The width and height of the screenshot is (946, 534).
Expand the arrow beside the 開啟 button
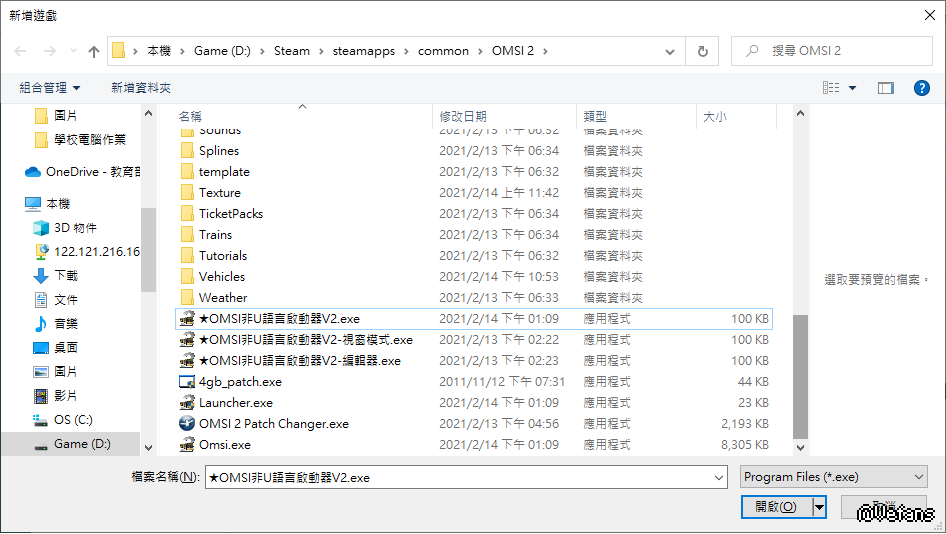(819, 507)
